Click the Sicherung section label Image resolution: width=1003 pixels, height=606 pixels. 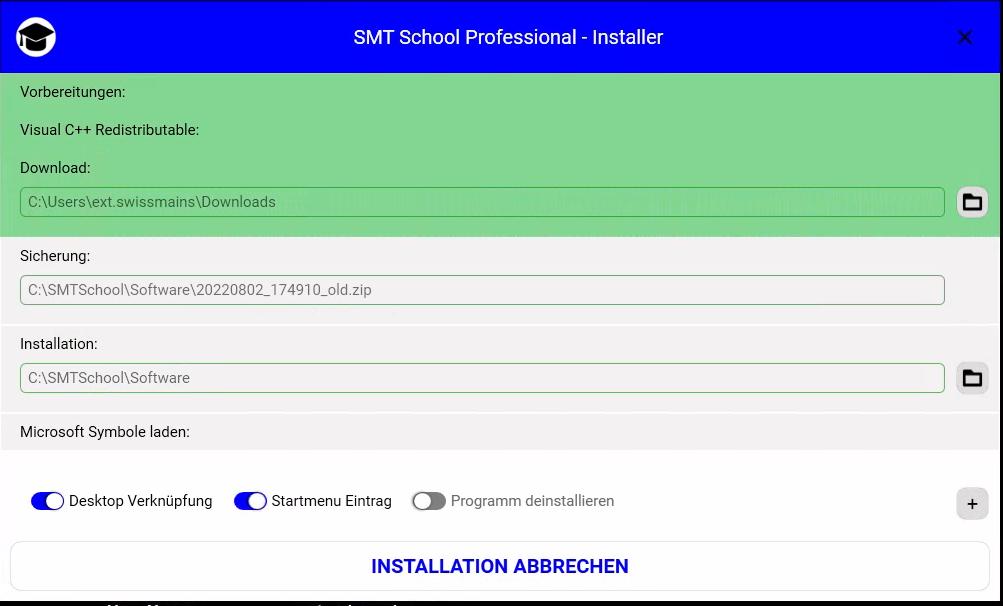(55, 256)
